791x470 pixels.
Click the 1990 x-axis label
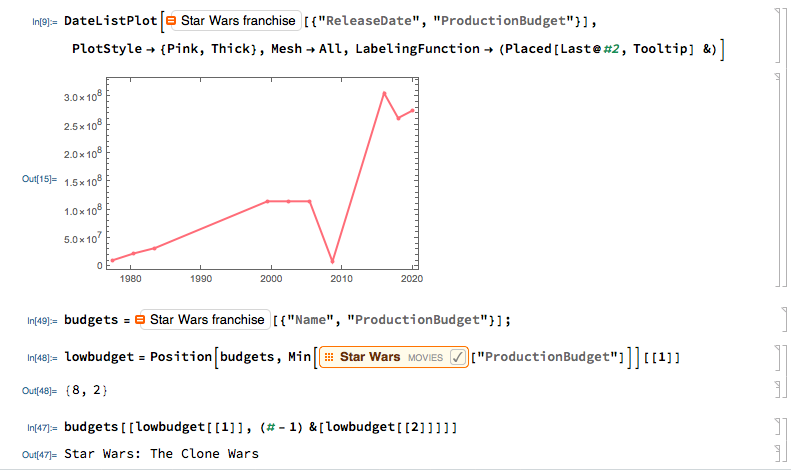point(201,279)
